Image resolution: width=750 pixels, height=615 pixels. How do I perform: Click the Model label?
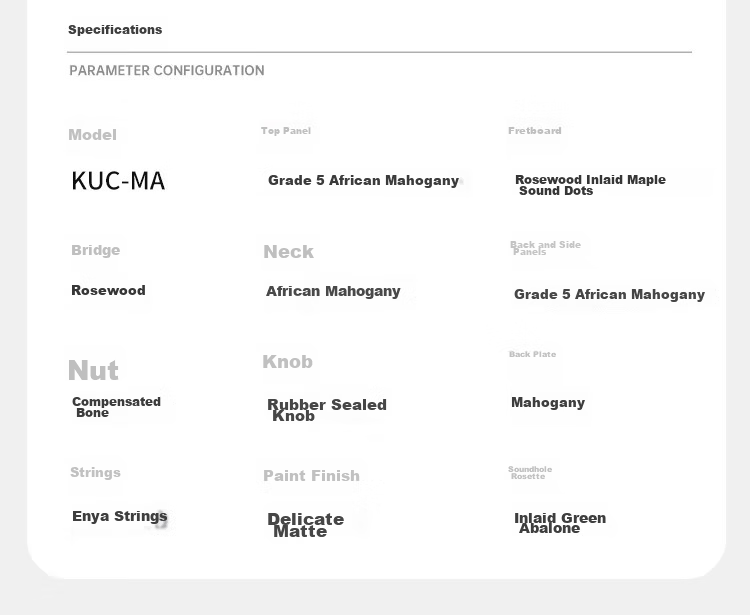click(x=92, y=135)
